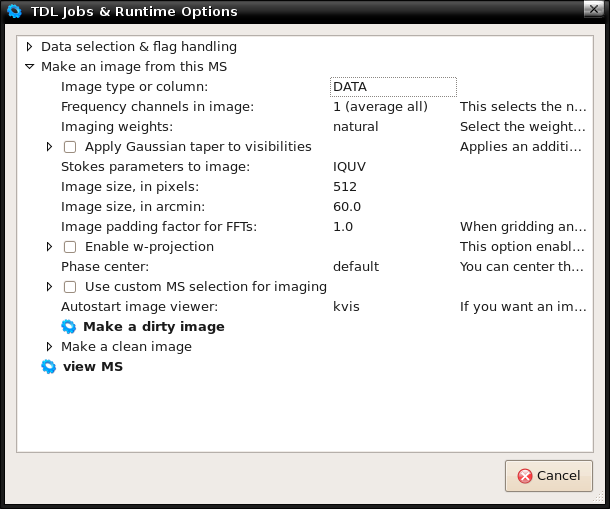Expand the w-projection options arrow
Image resolution: width=610 pixels, height=509 pixels.
click(49, 247)
